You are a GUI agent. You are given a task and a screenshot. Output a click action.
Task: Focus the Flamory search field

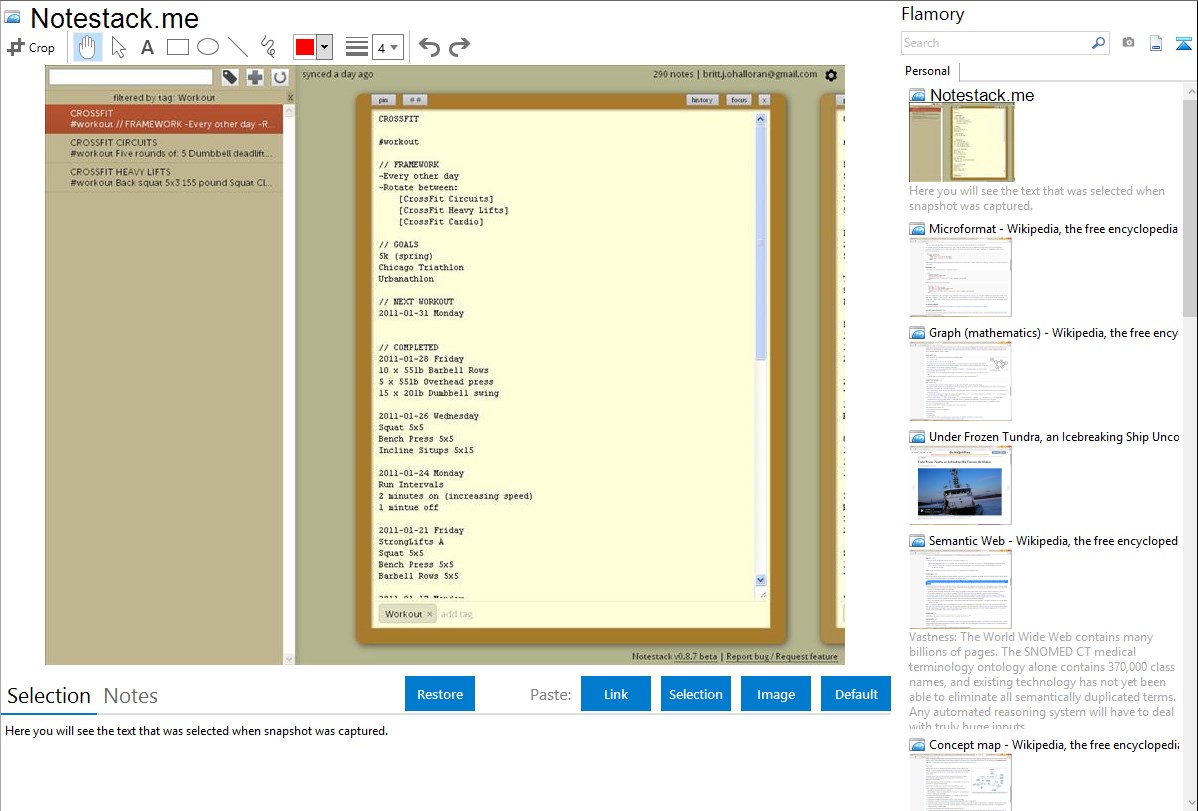(x=996, y=43)
